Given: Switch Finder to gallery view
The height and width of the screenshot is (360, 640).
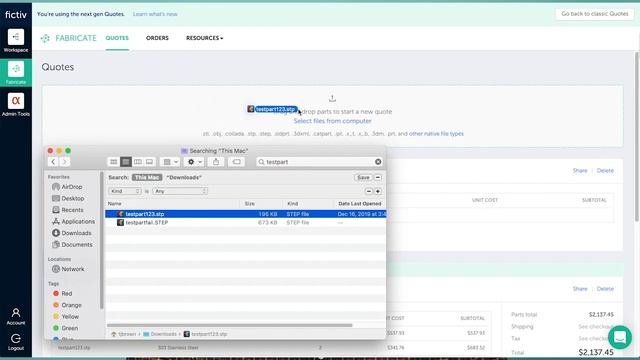Looking at the screenshot, I should coord(149,162).
